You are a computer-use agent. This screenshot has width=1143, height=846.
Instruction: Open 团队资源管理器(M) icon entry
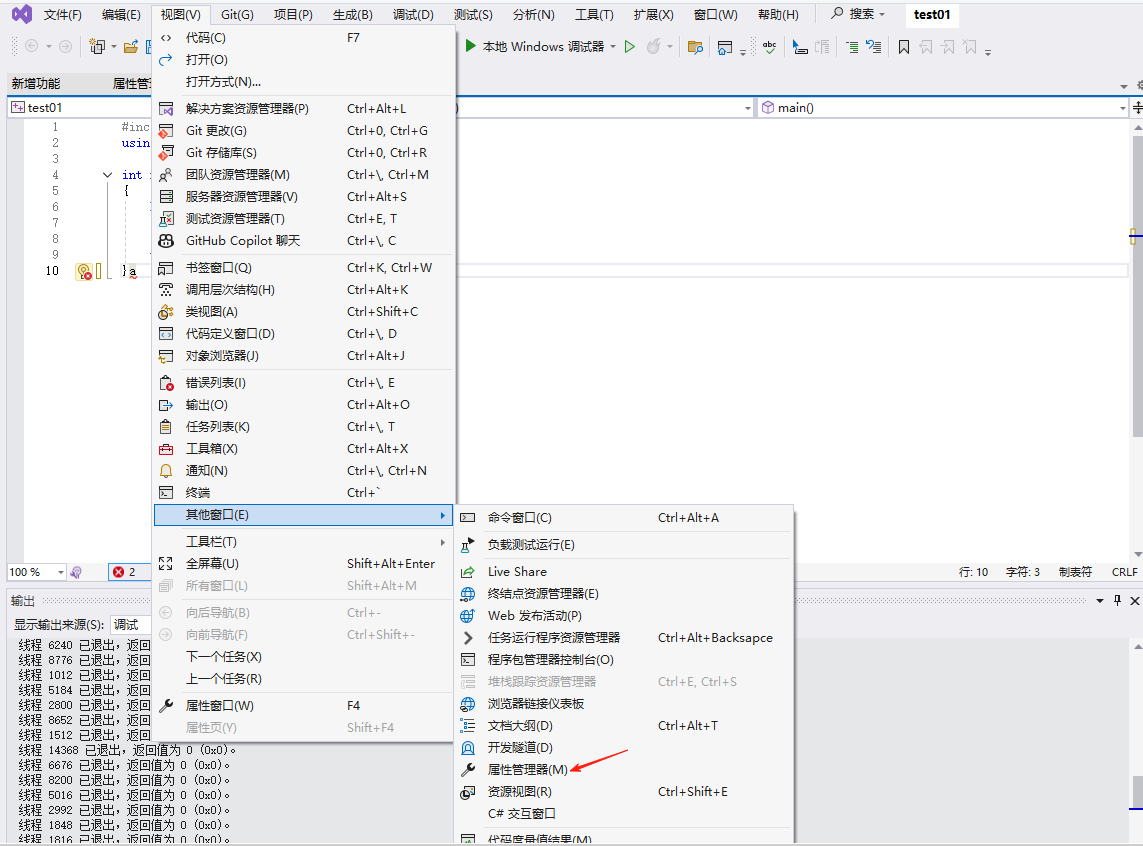coord(303,175)
